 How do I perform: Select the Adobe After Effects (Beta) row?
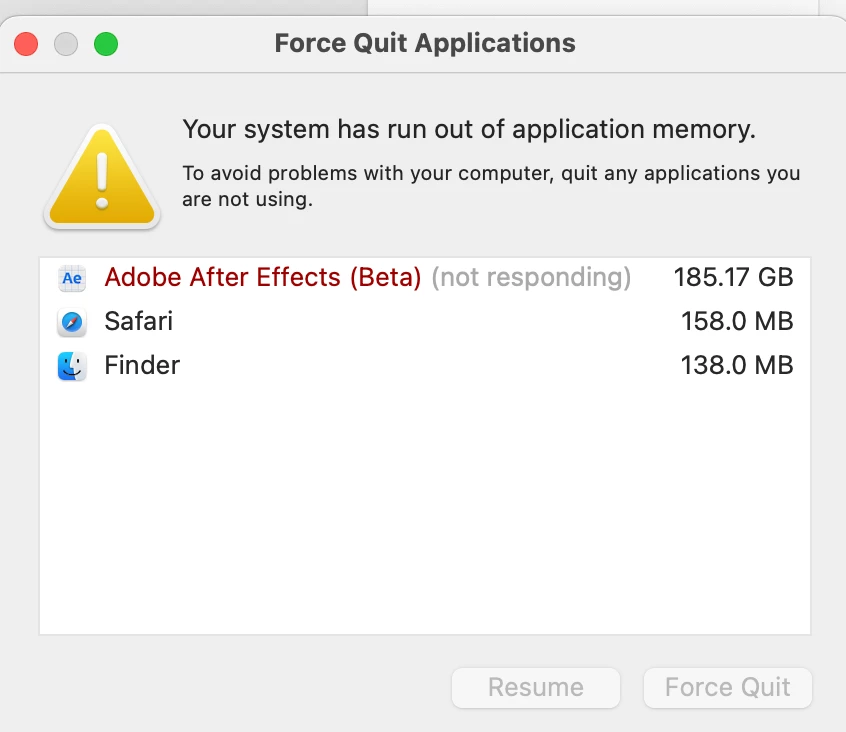[262, 278]
